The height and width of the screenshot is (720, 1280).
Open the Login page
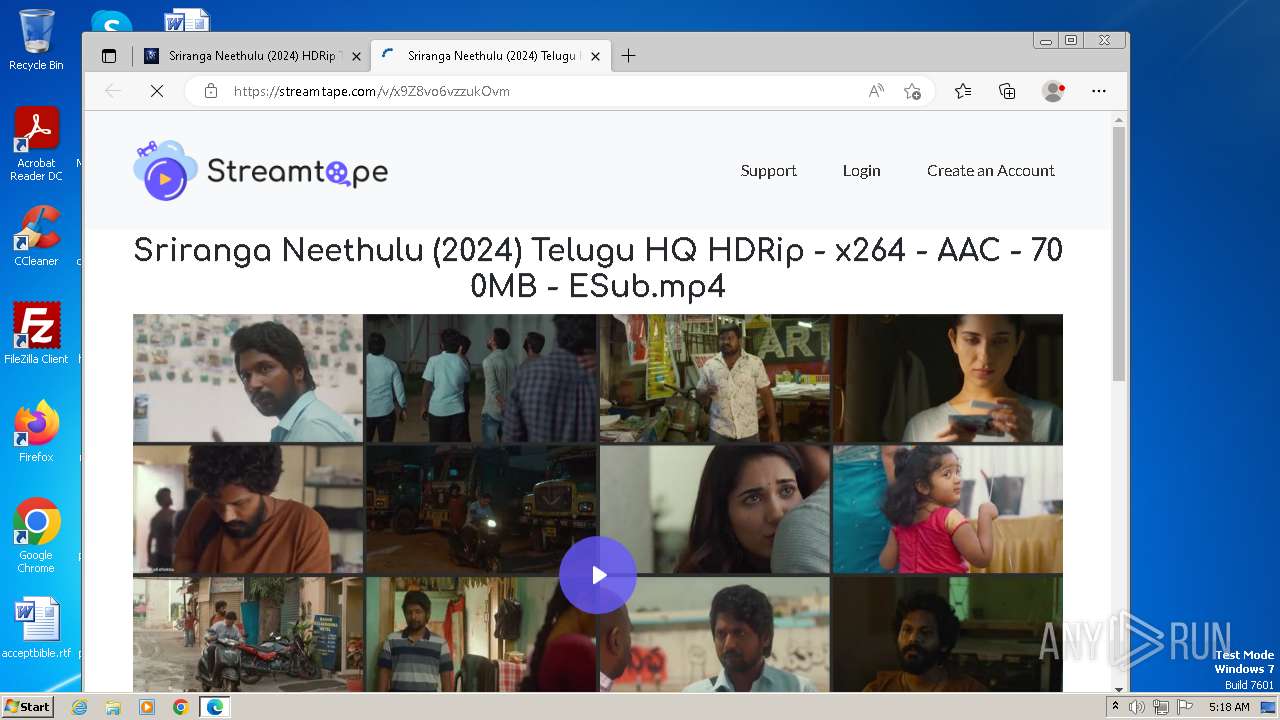[861, 171]
